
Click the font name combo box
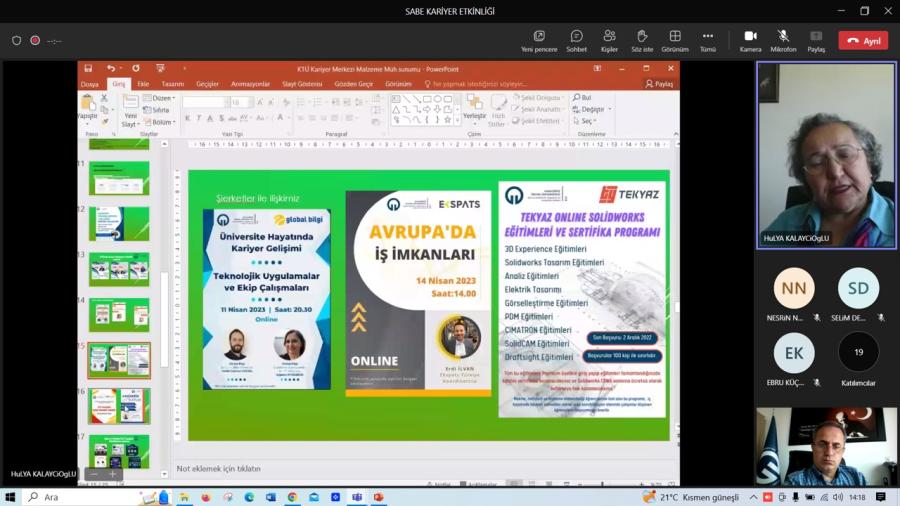point(204,103)
